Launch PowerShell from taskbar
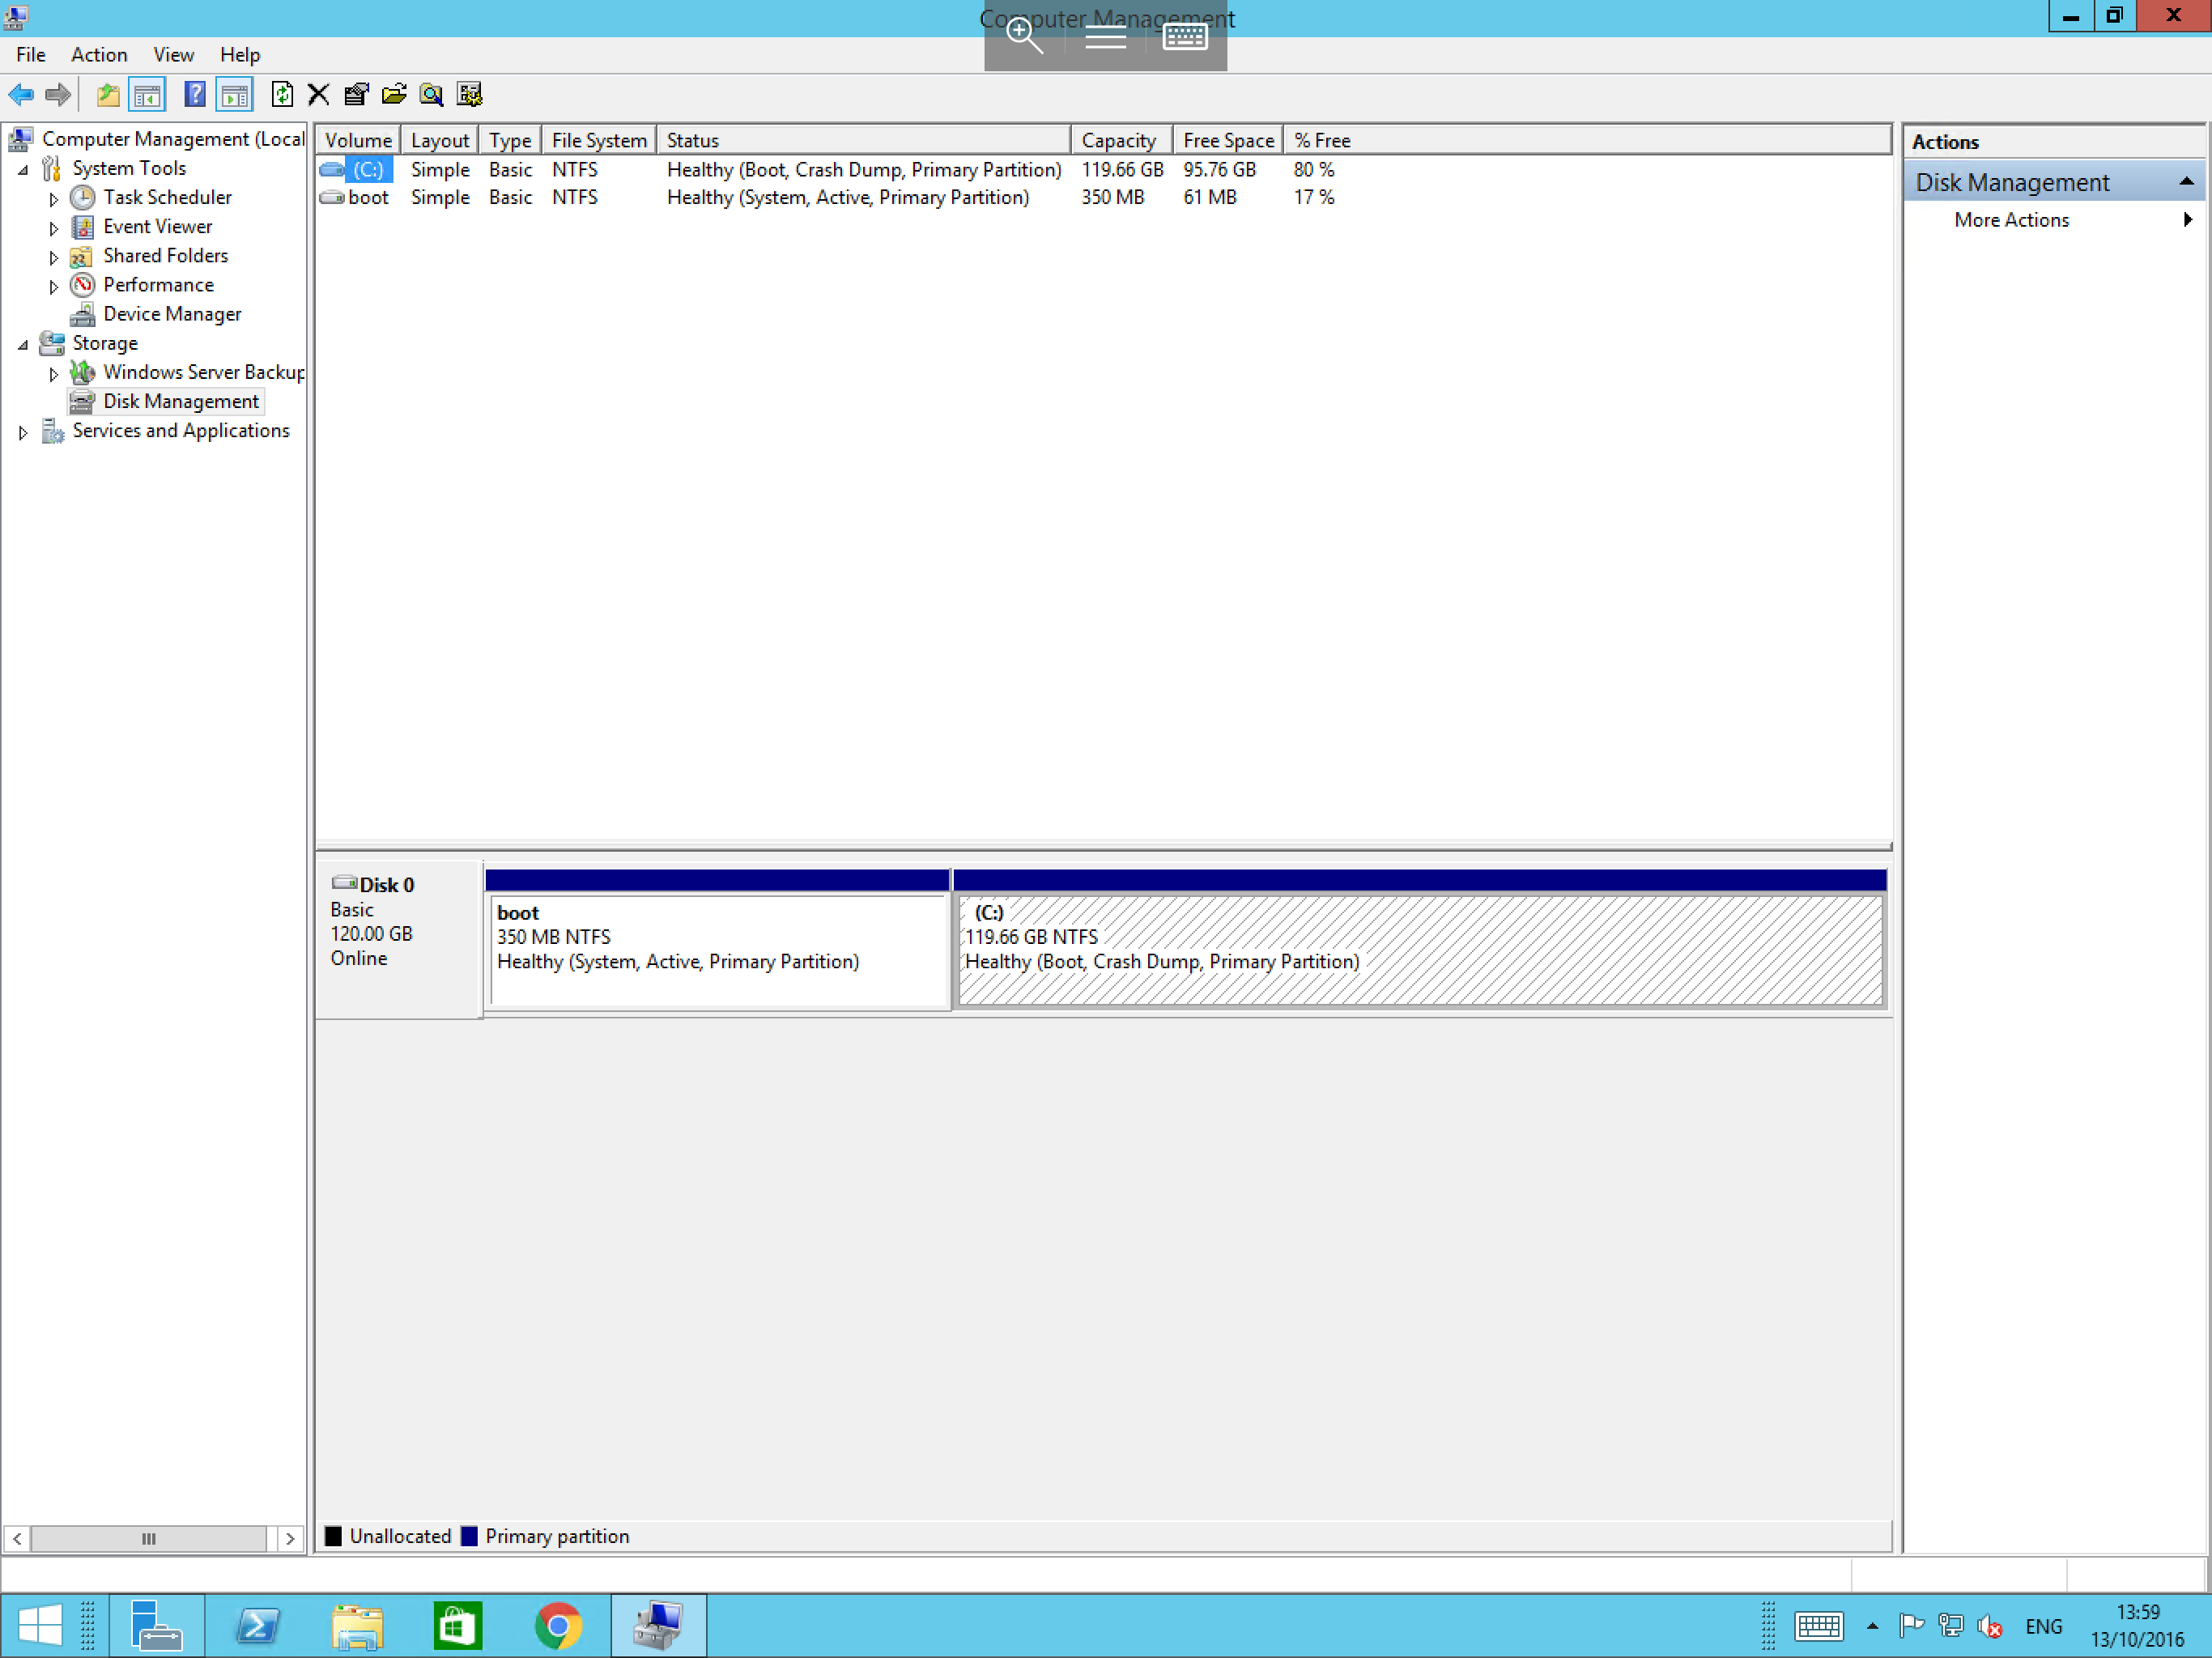Screen dimensions: 2212x1658 pos(258,1625)
